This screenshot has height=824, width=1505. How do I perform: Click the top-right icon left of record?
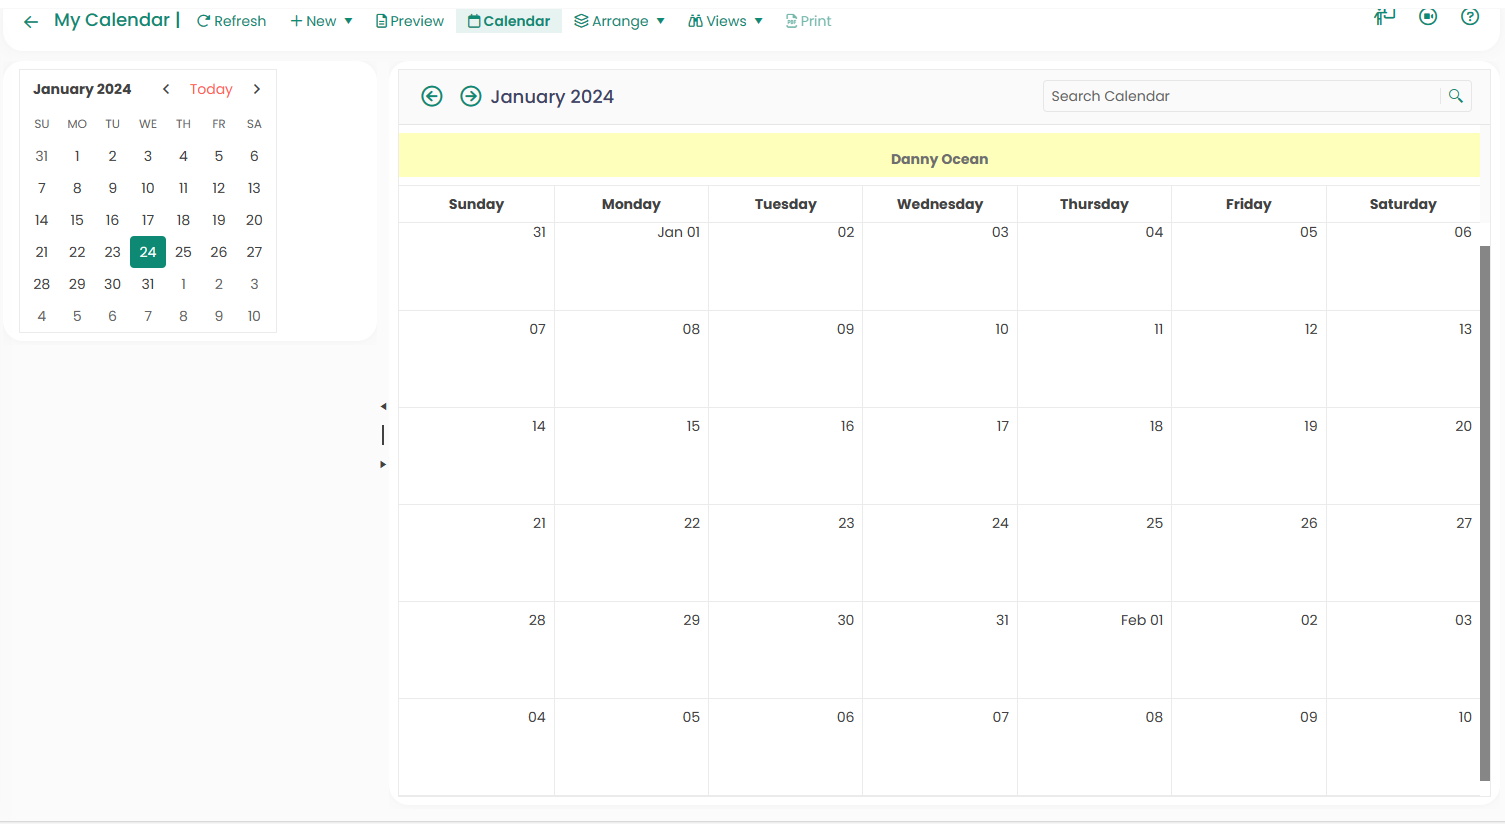click(1384, 17)
